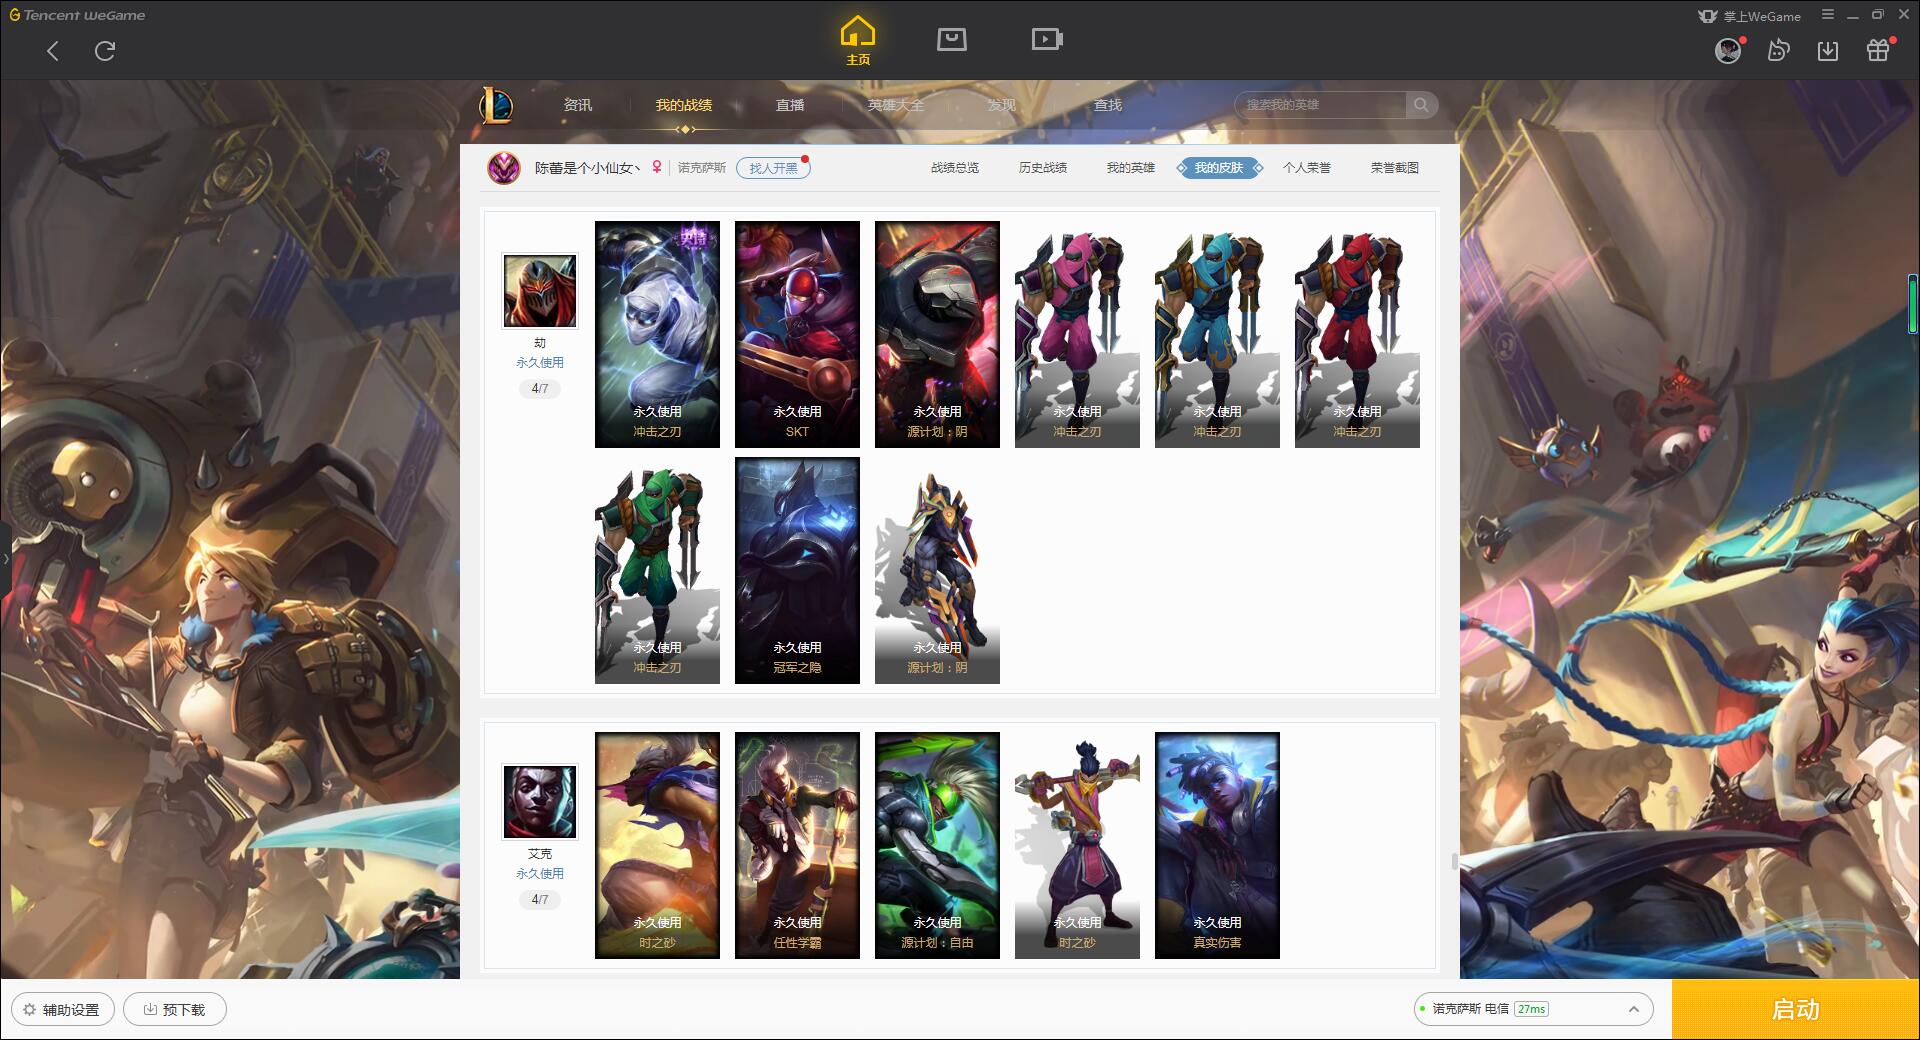Open the WeGame hamburger menu icon
The image size is (1920, 1040).
click(1828, 15)
